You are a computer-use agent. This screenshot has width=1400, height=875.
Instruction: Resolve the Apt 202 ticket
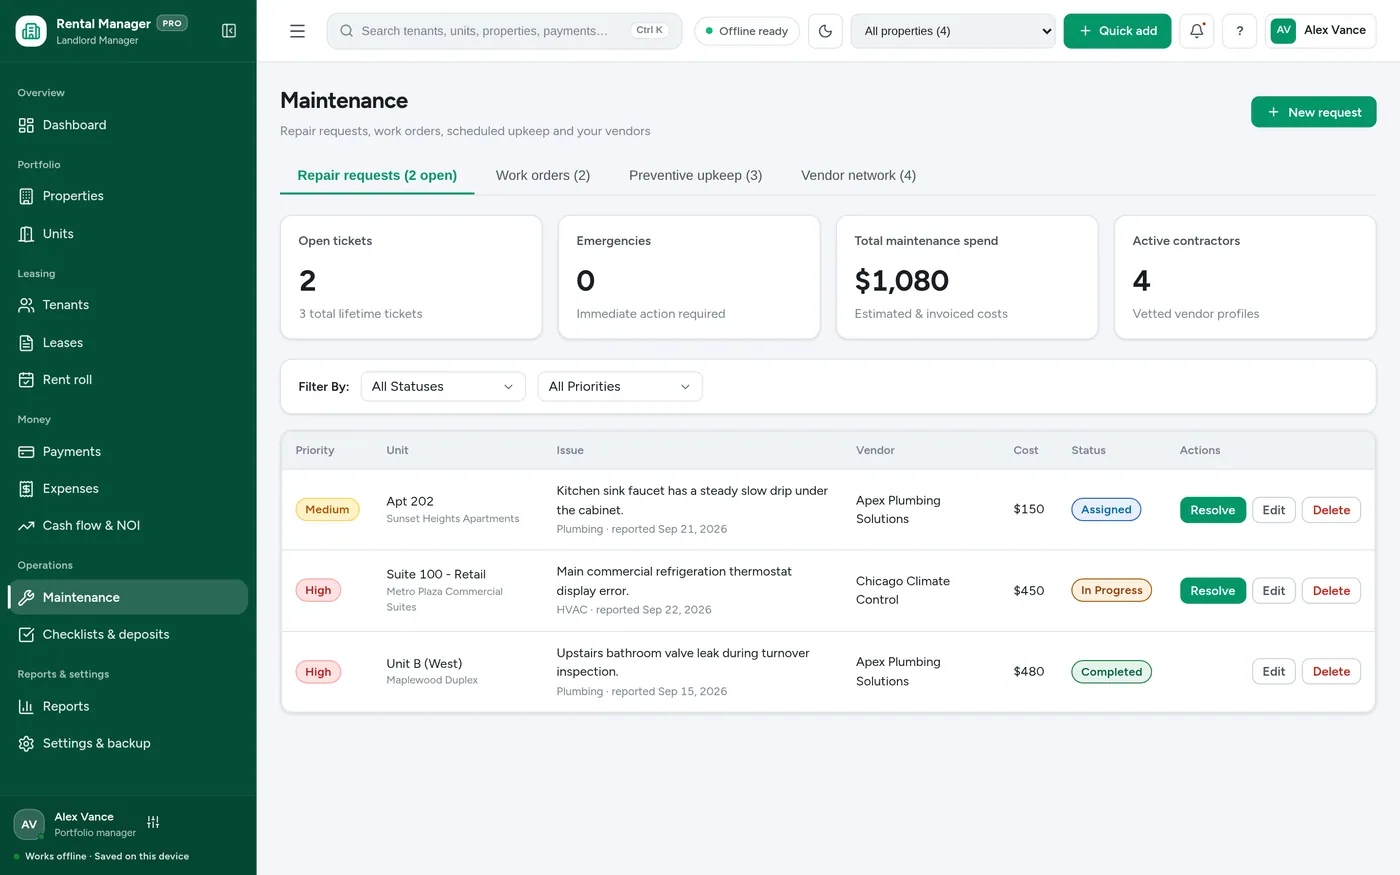pos(1213,510)
